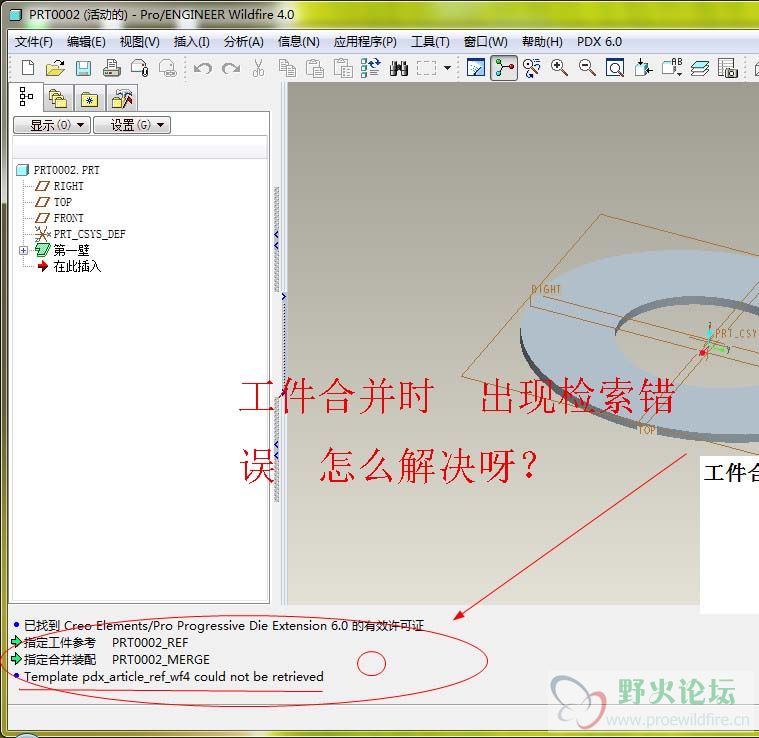Click the lower sash collapse arrow handle
Screen dimensions: 759x738
click(x=276, y=450)
